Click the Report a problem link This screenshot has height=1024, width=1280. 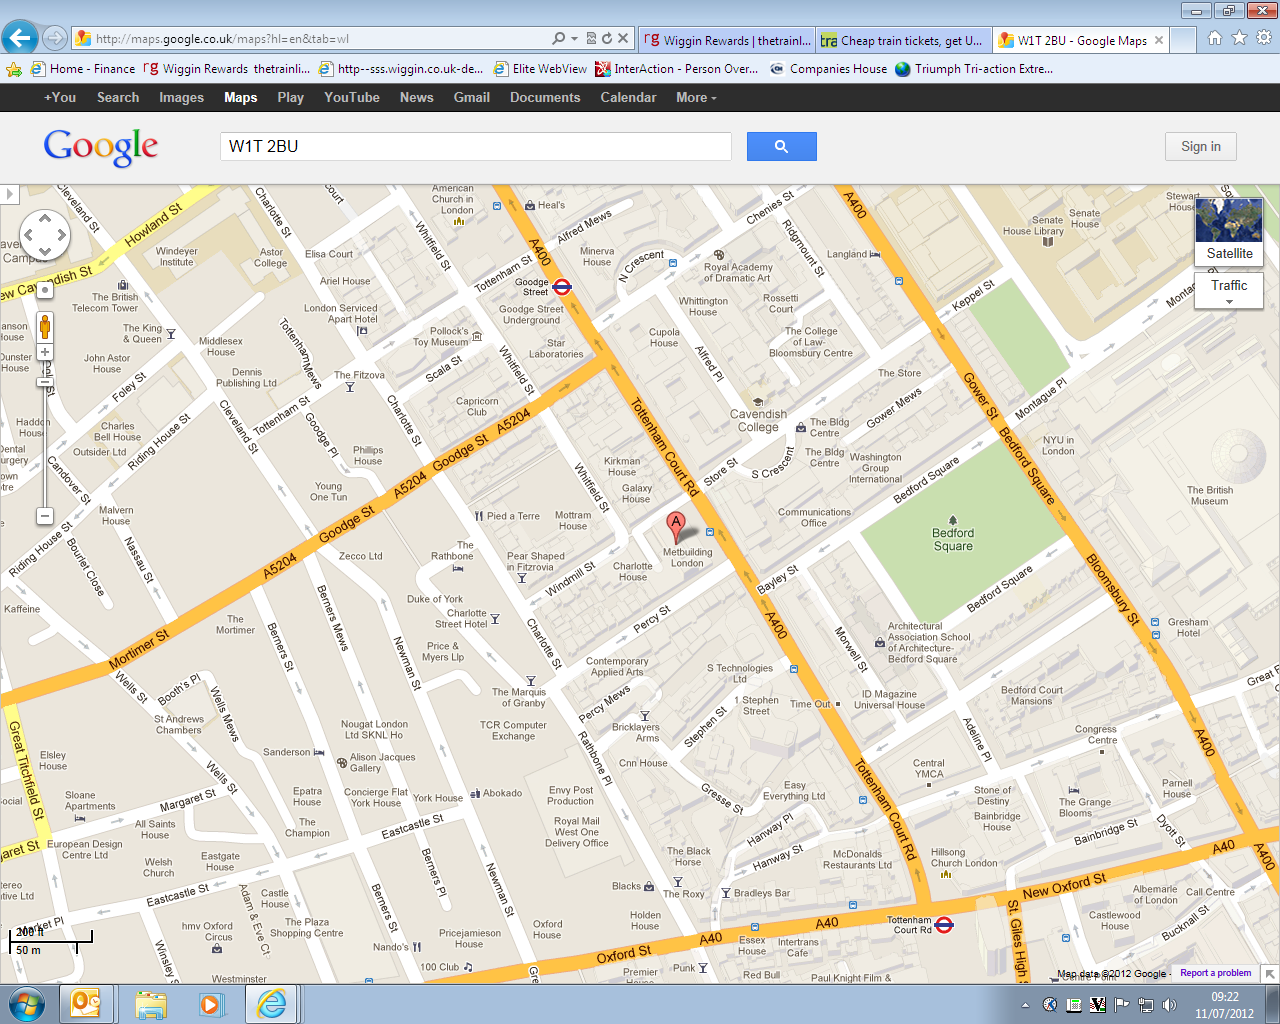pyautogui.click(x=1215, y=973)
